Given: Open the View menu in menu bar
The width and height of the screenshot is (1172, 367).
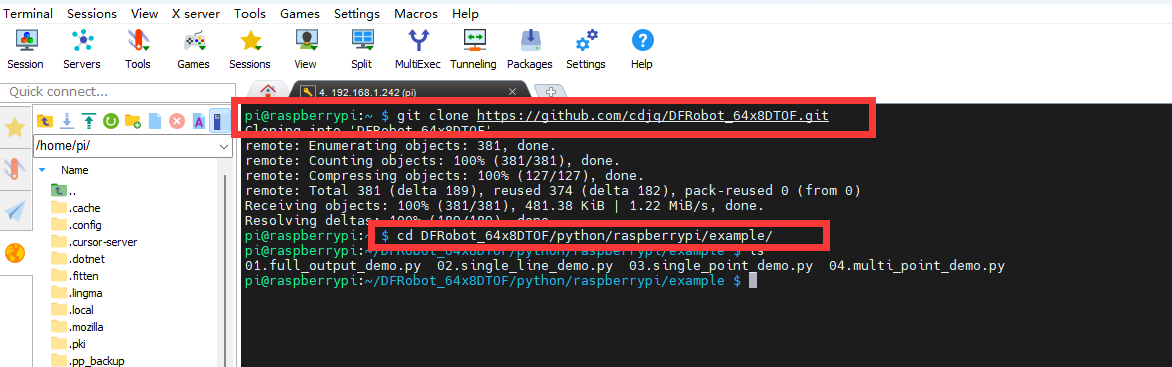Looking at the screenshot, I should [144, 13].
